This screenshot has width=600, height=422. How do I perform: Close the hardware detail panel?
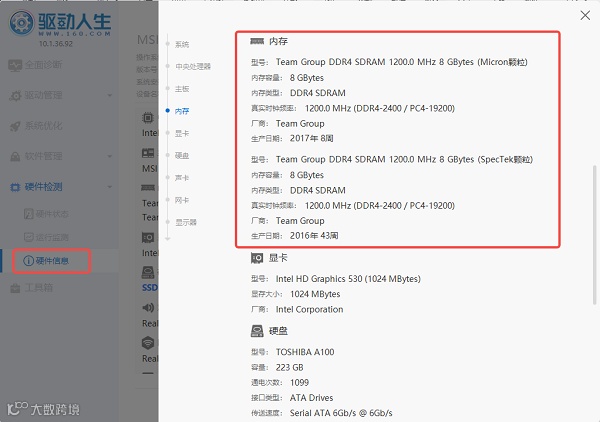click(585, 15)
